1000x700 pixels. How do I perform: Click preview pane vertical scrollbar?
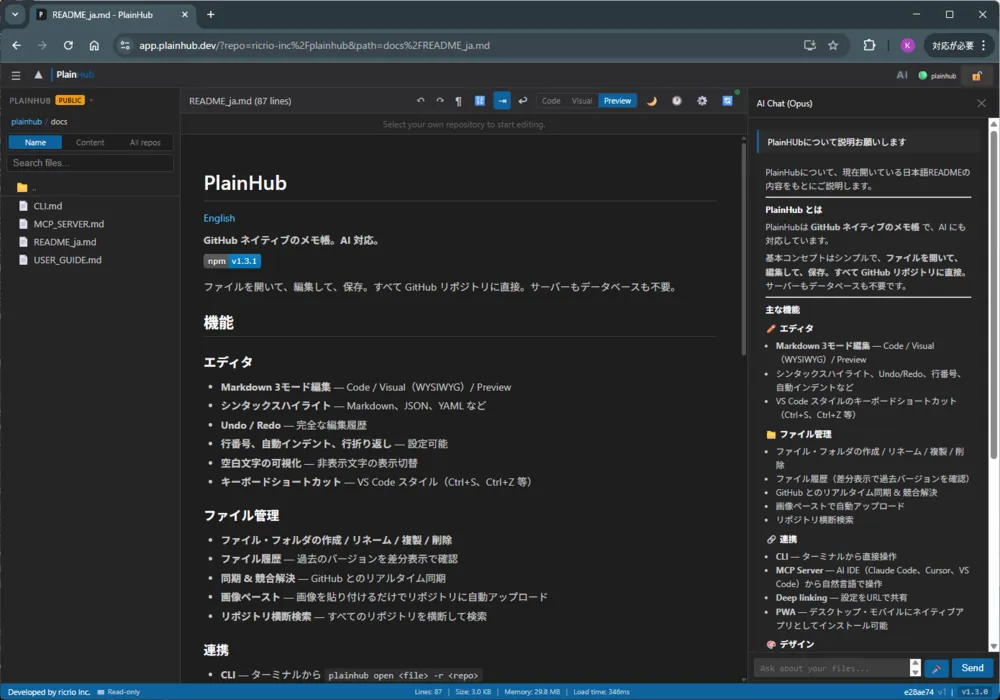[743, 249]
